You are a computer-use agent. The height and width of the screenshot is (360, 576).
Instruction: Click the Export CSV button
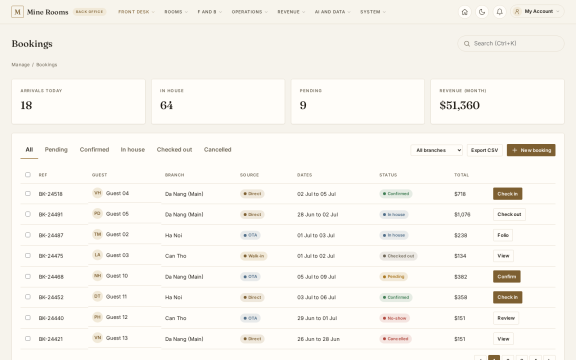point(485,150)
